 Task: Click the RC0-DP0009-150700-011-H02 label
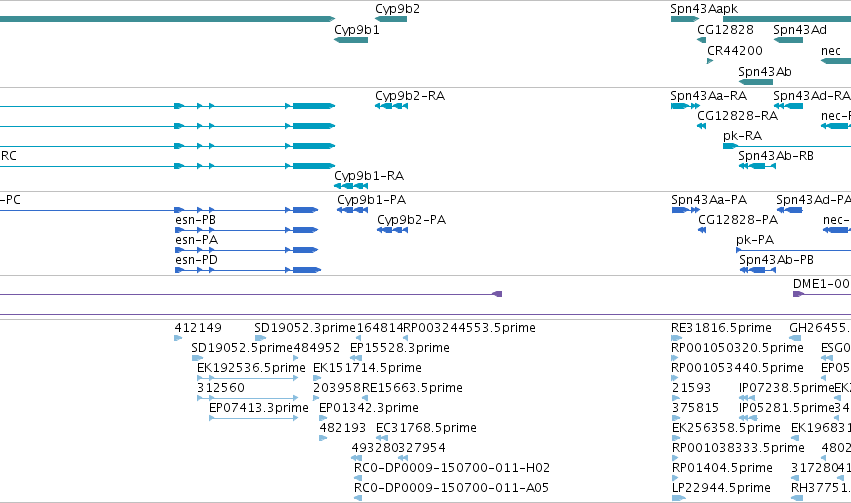[x=452, y=468]
